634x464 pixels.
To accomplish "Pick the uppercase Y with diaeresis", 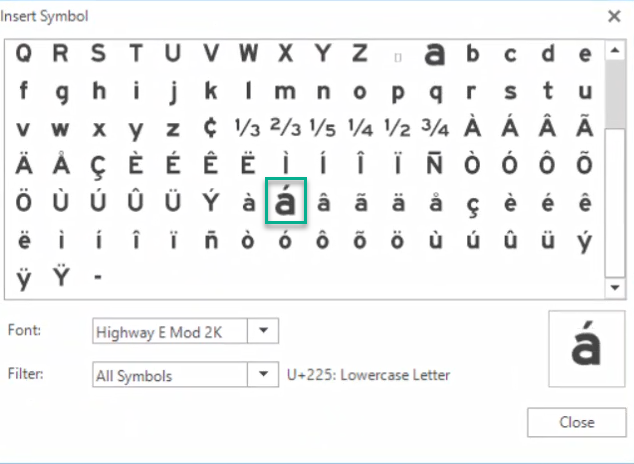I will click(60, 278).
